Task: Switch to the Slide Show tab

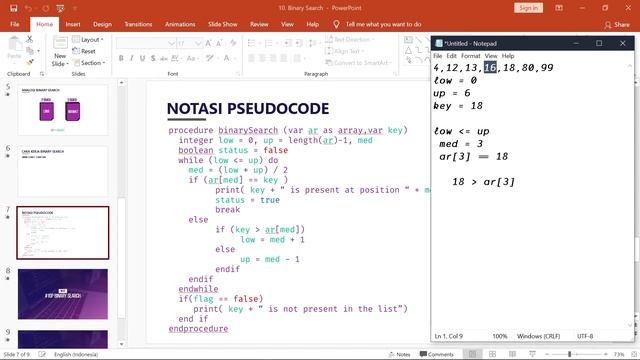Action: [x=222, y=24]
